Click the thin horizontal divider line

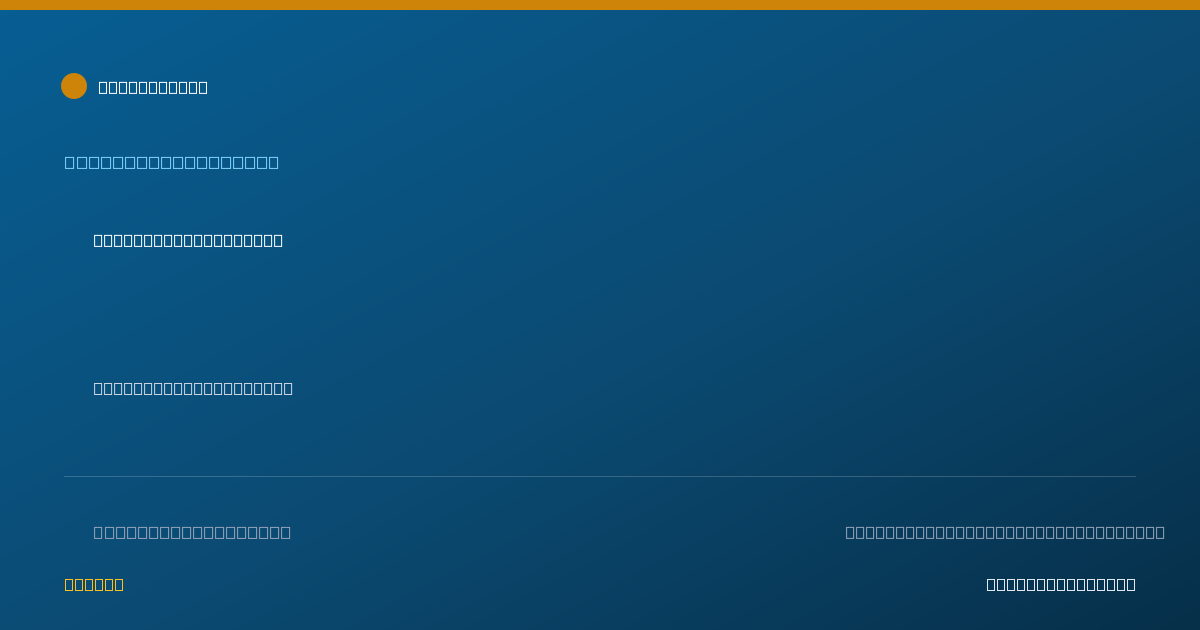tap(600, 476)
